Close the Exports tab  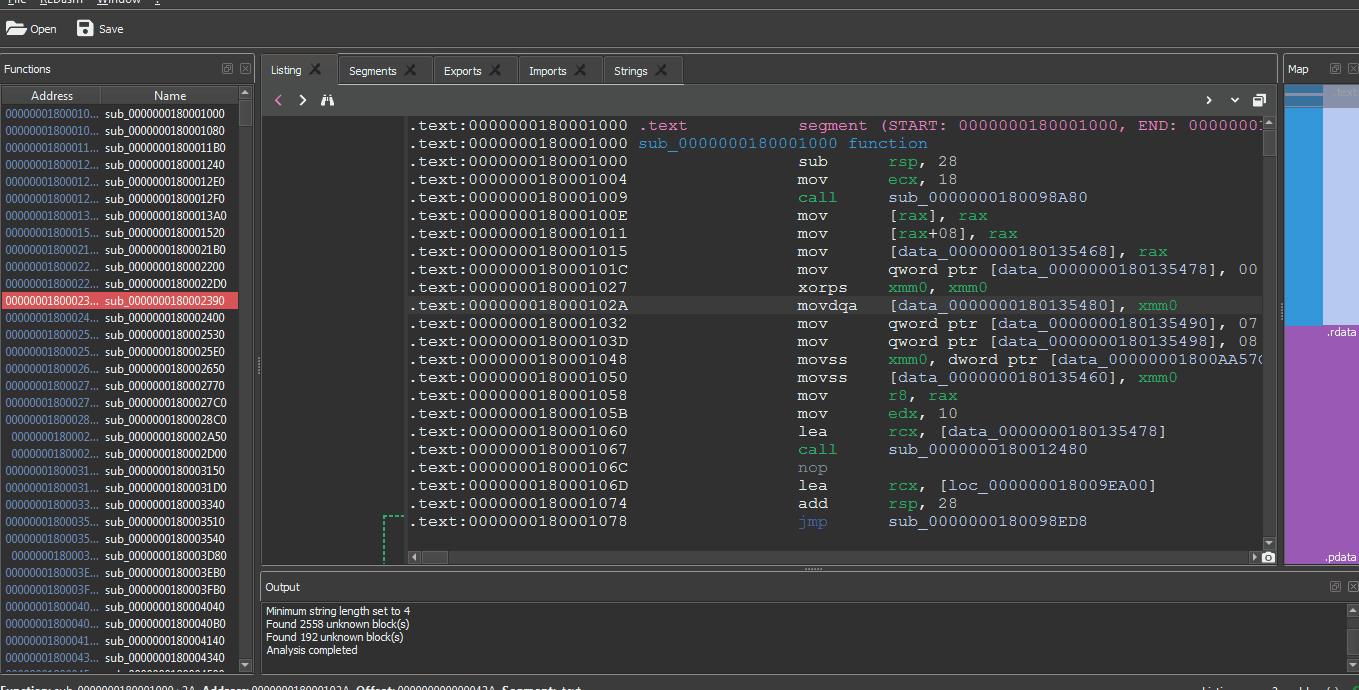[x=496, y=71]
